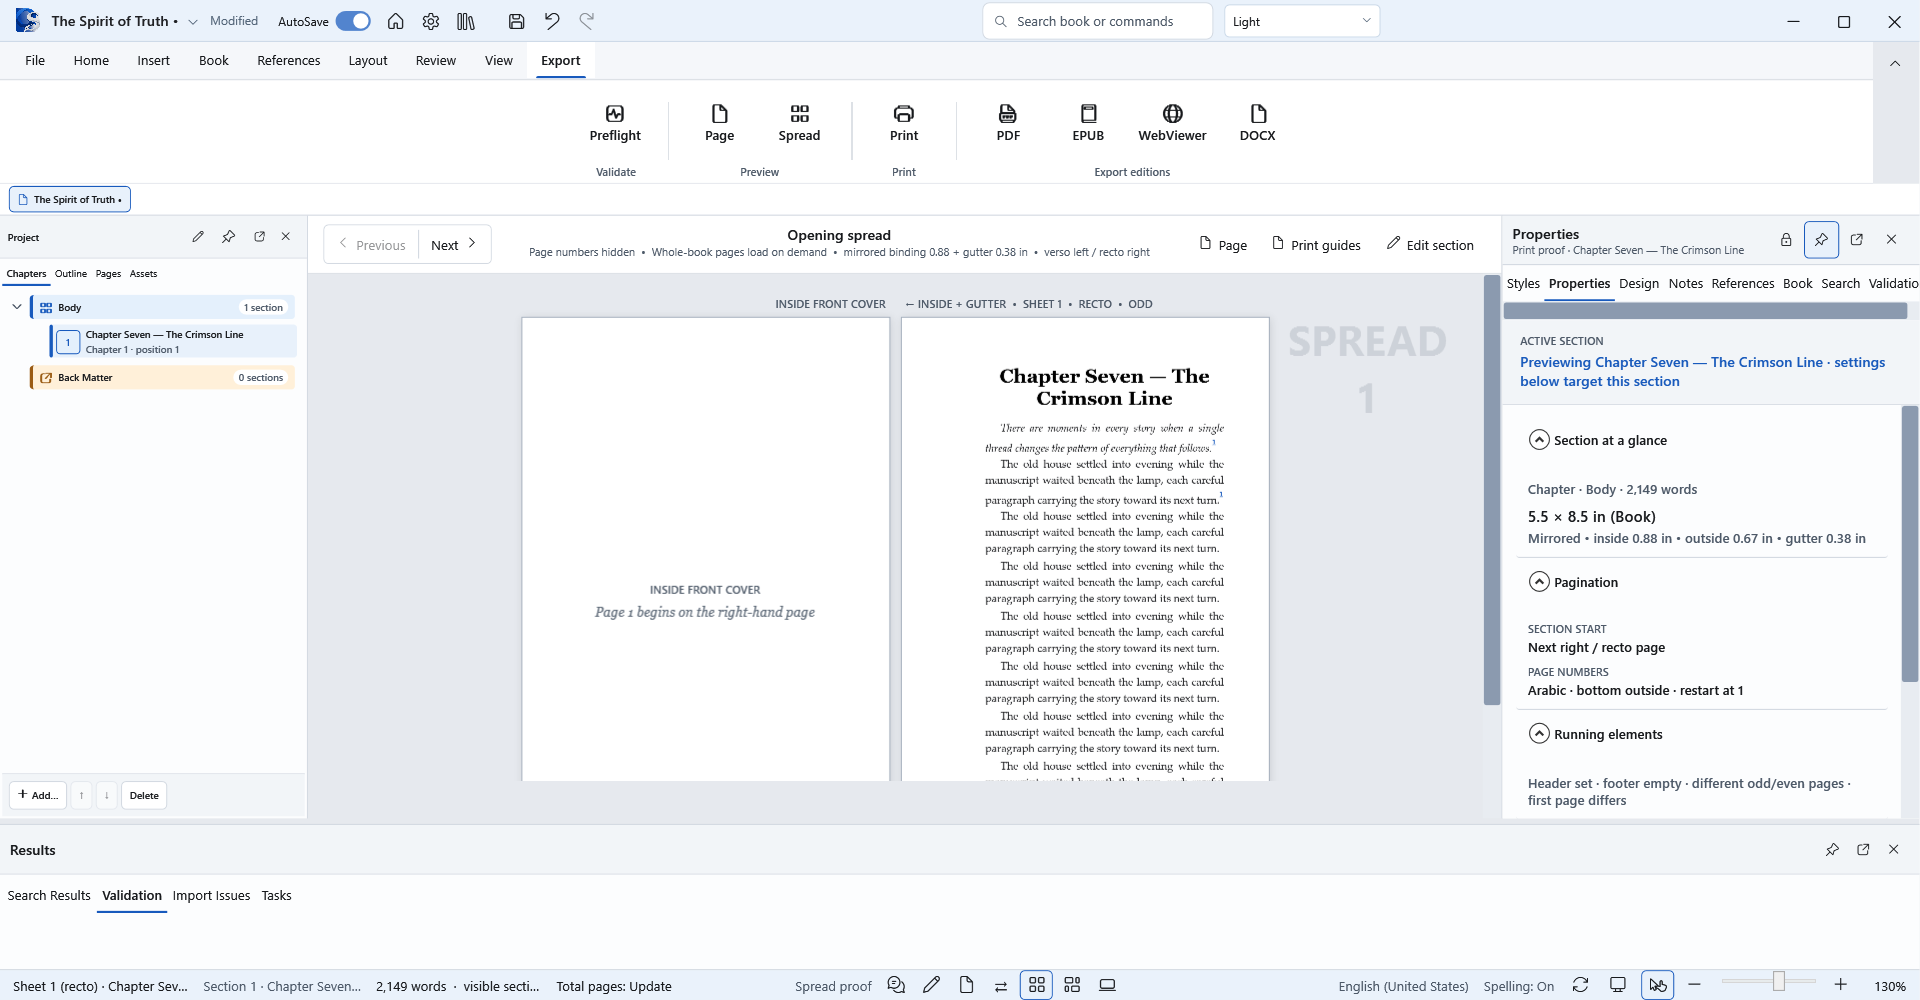Toggle Print guides in preview toolbar
Screen dimensions: 1920x1000
pyautogui.click(x=1316, y=245)
